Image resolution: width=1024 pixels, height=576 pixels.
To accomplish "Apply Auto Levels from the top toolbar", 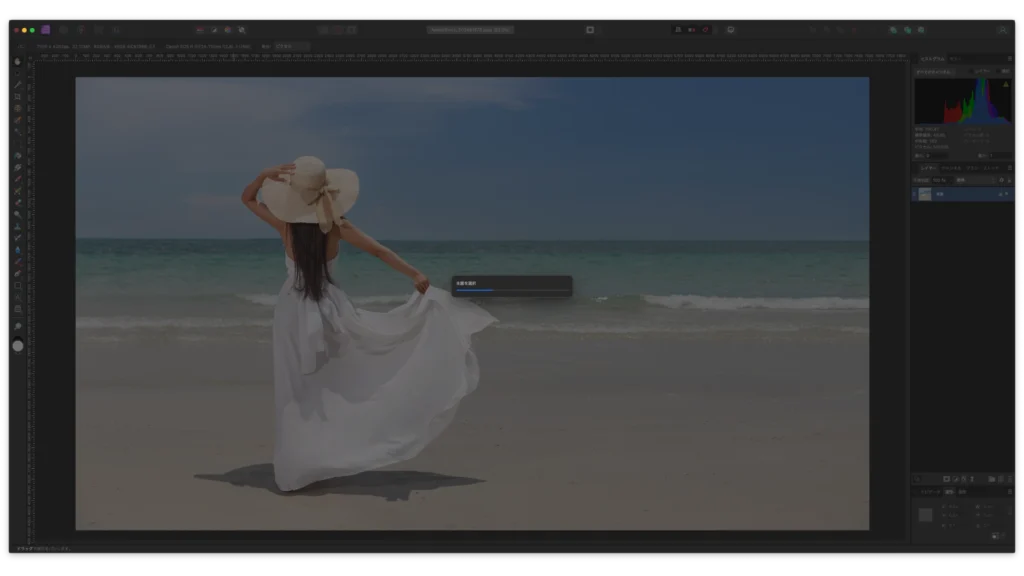I will (x=200, y=30).
